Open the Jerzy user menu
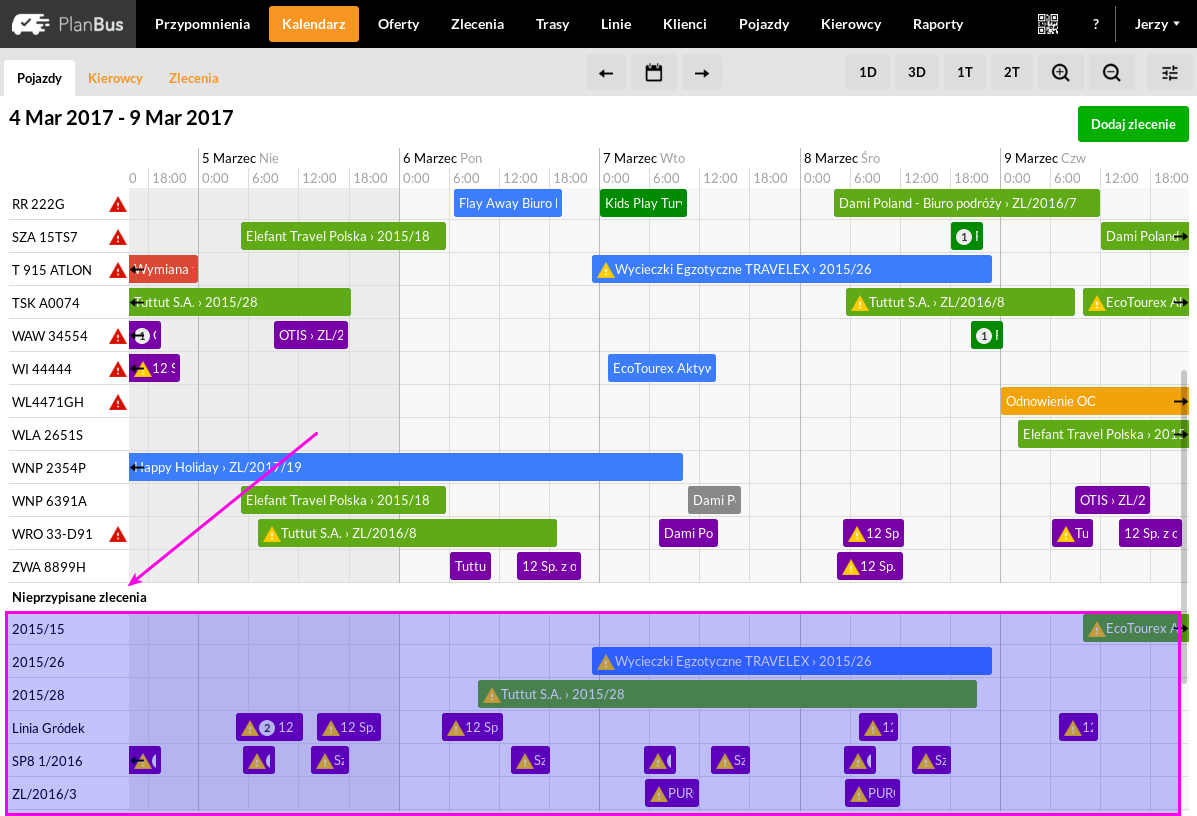1197x816 pixels. [1157, 24]
